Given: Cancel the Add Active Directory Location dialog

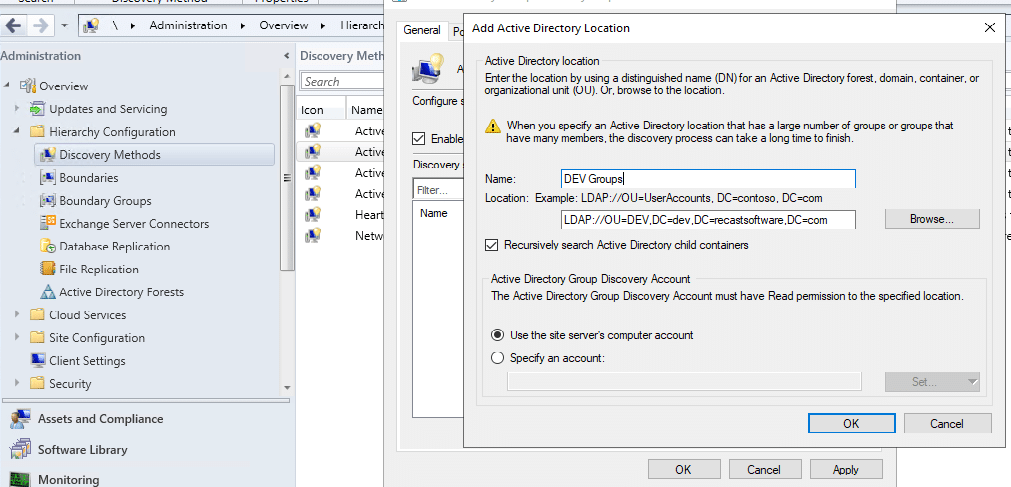Looking at the screenshot, I should (946, 423).
